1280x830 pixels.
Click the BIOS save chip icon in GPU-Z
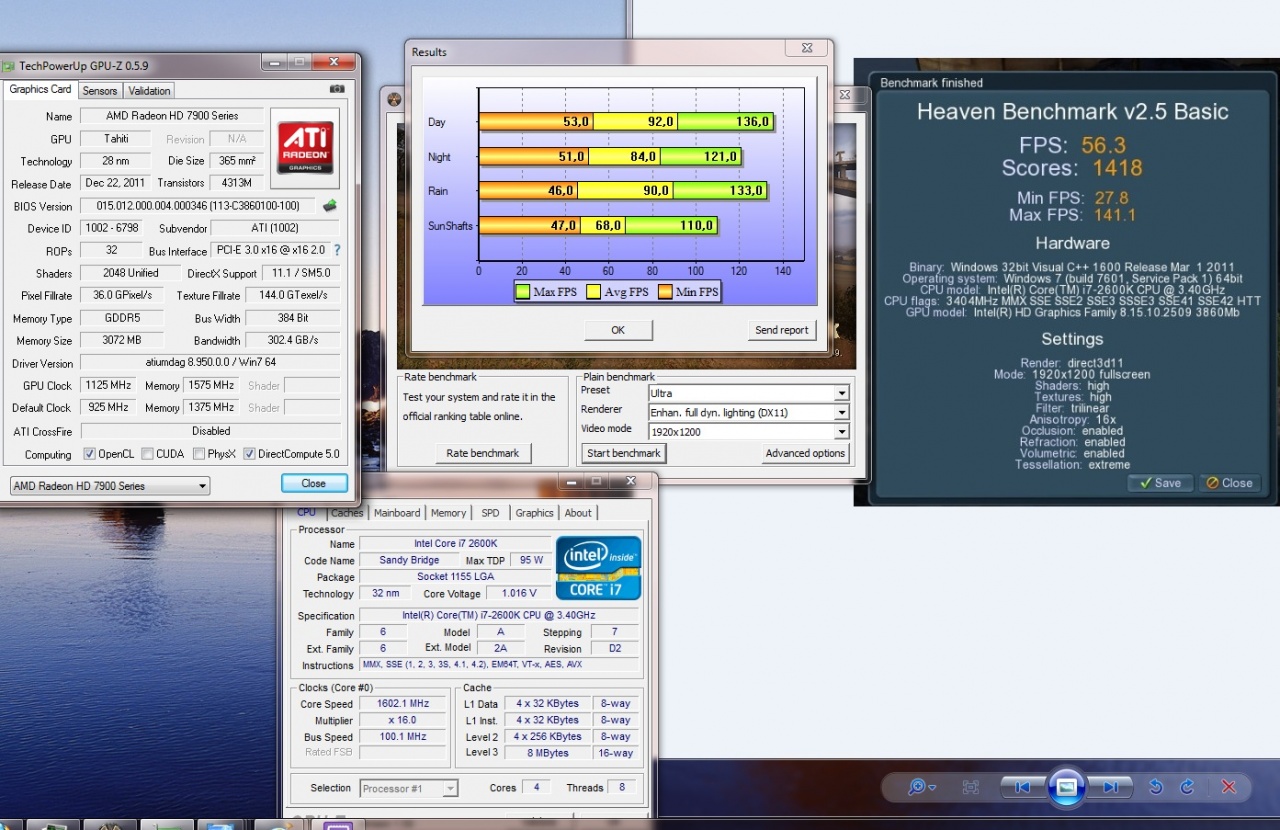329,206
